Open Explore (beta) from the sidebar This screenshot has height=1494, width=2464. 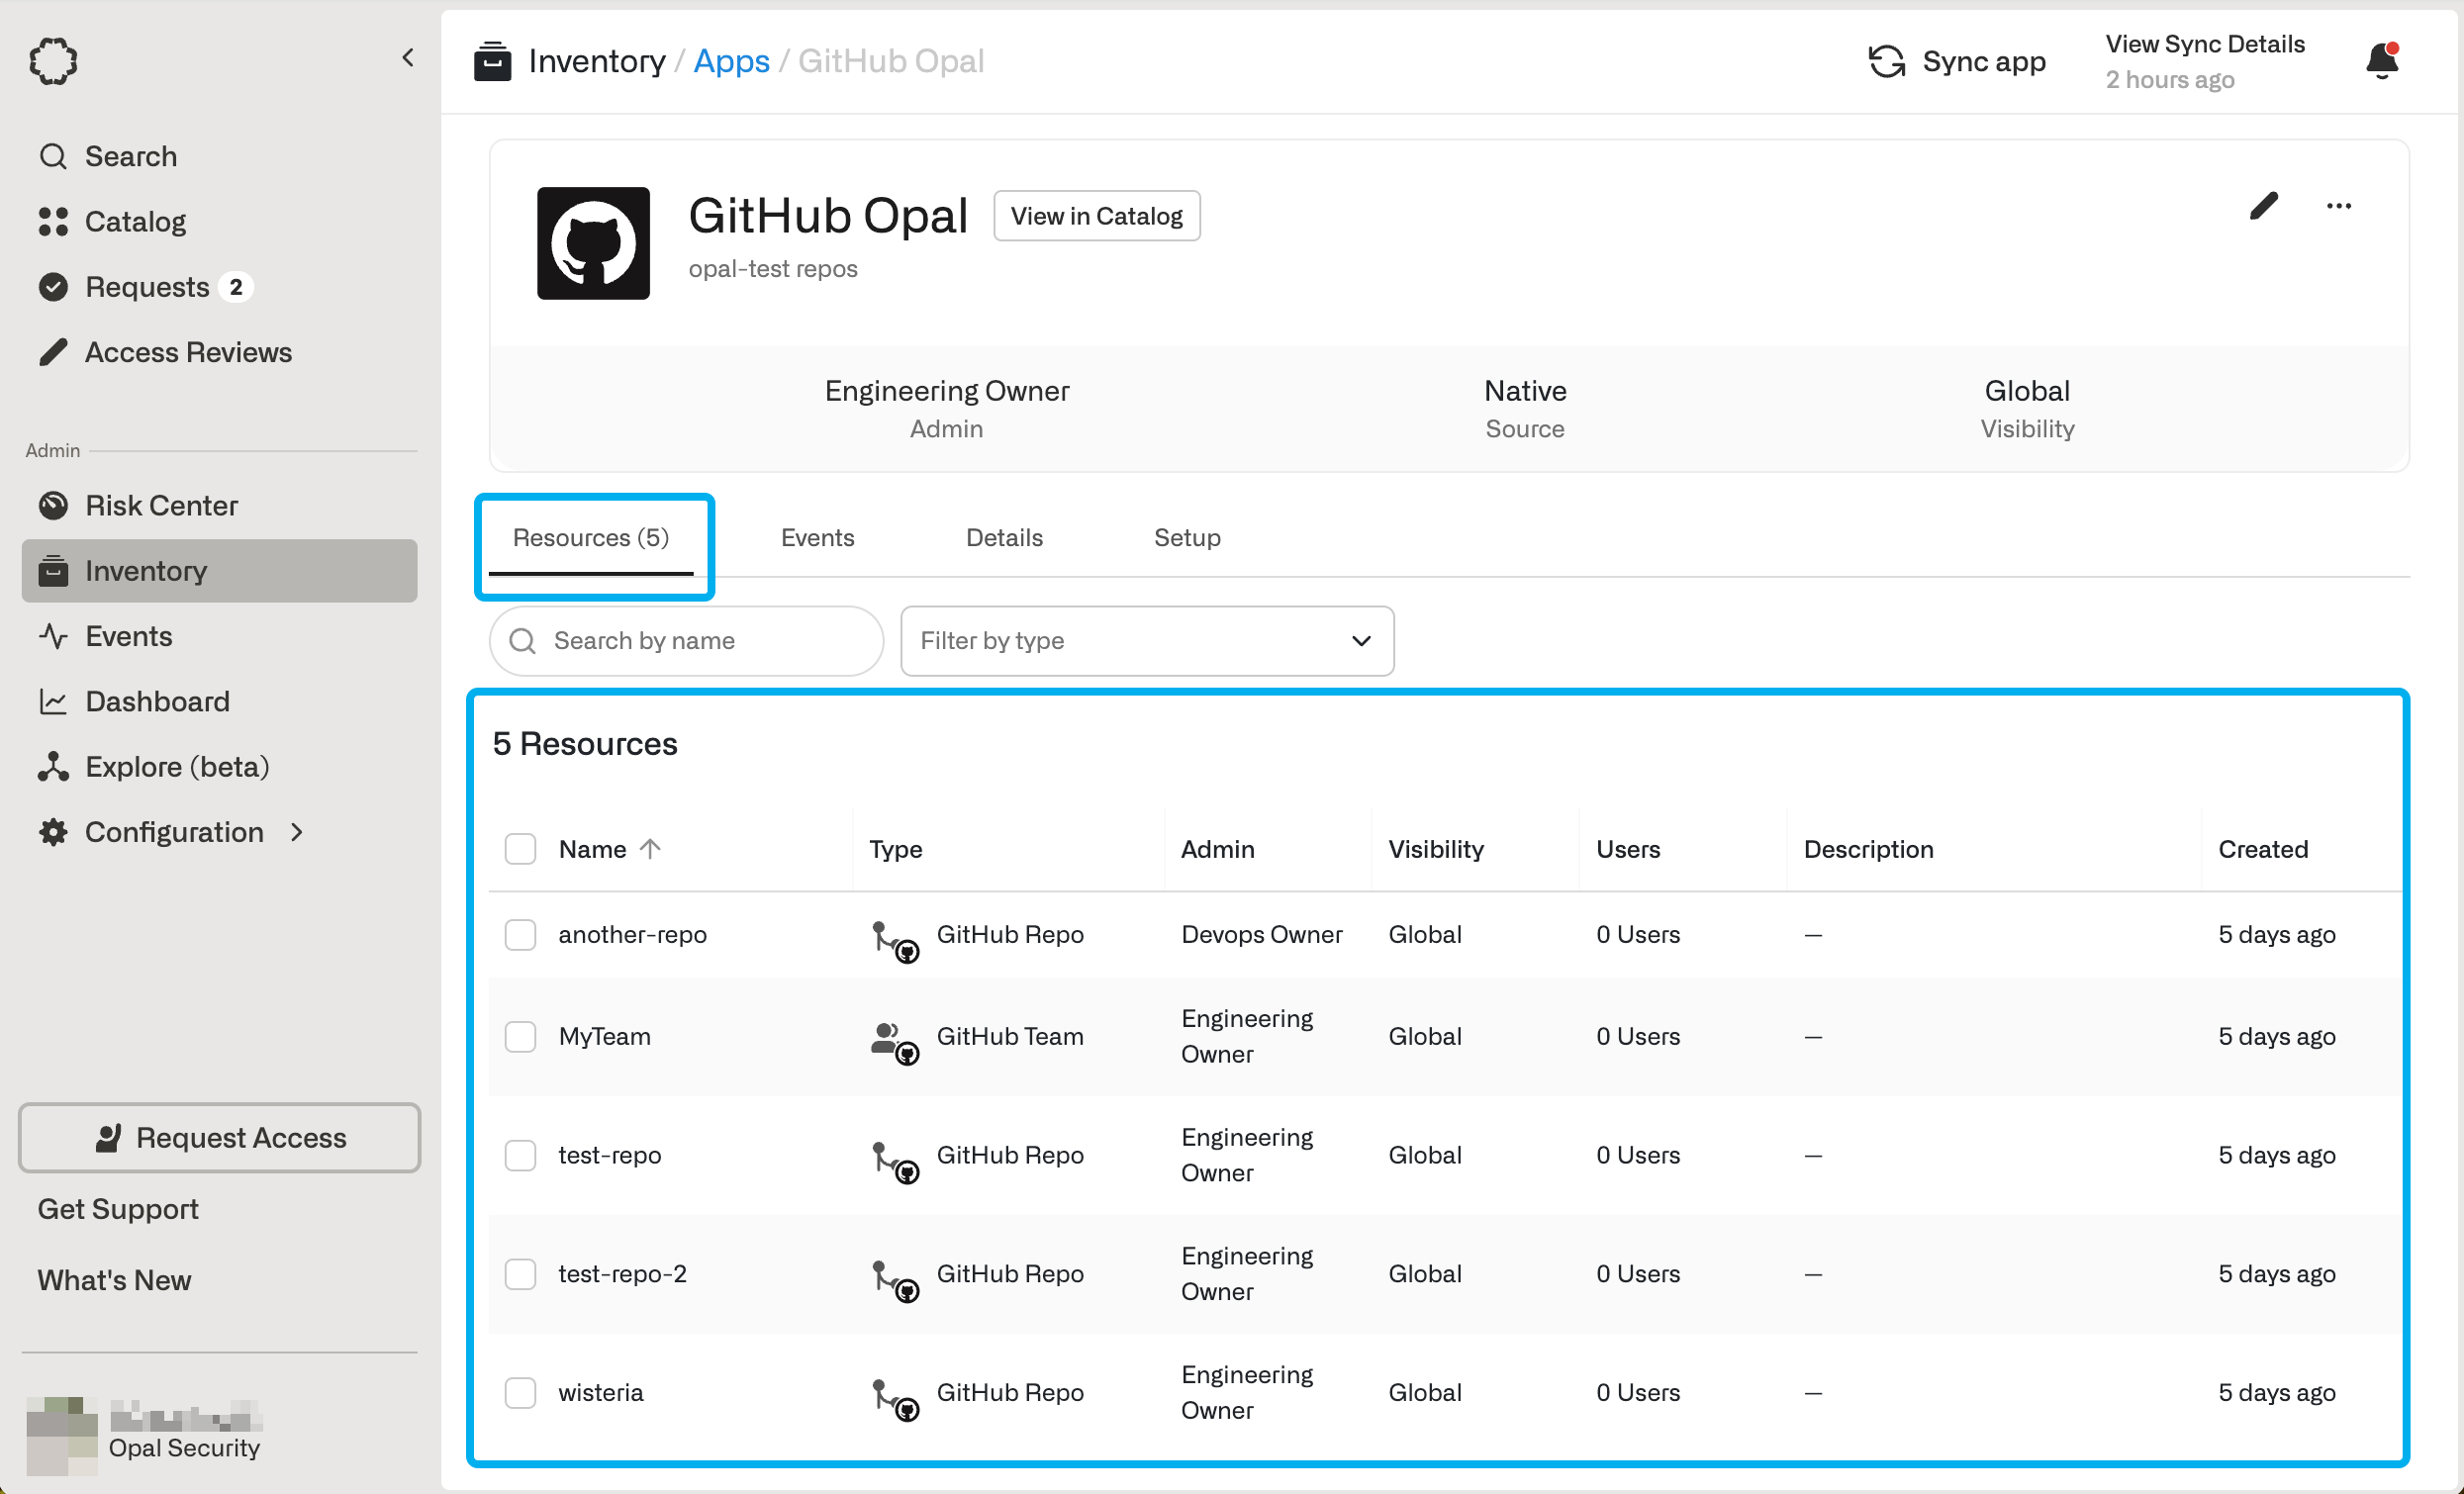[x=176, y=766]
